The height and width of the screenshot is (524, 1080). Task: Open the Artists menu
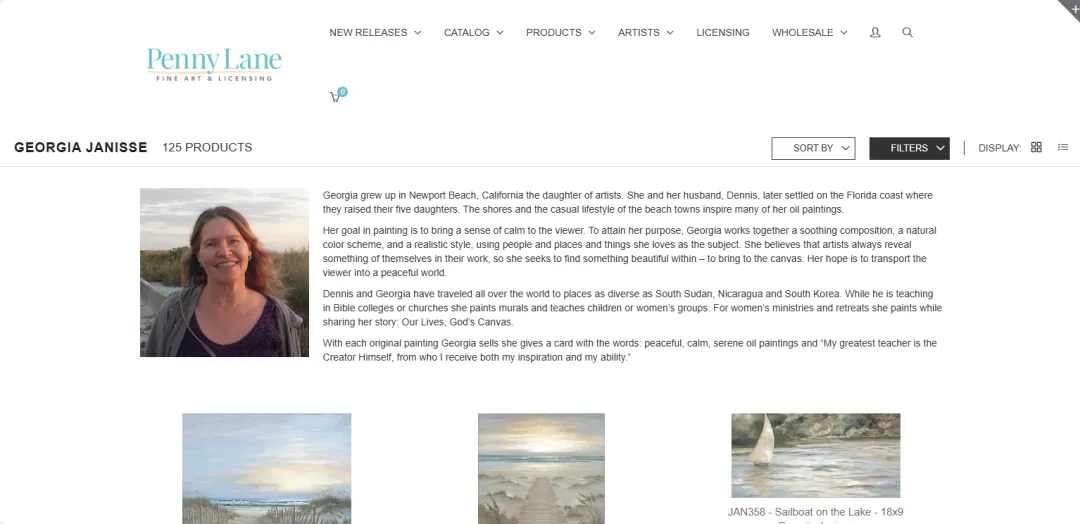(x=645, y=32)
